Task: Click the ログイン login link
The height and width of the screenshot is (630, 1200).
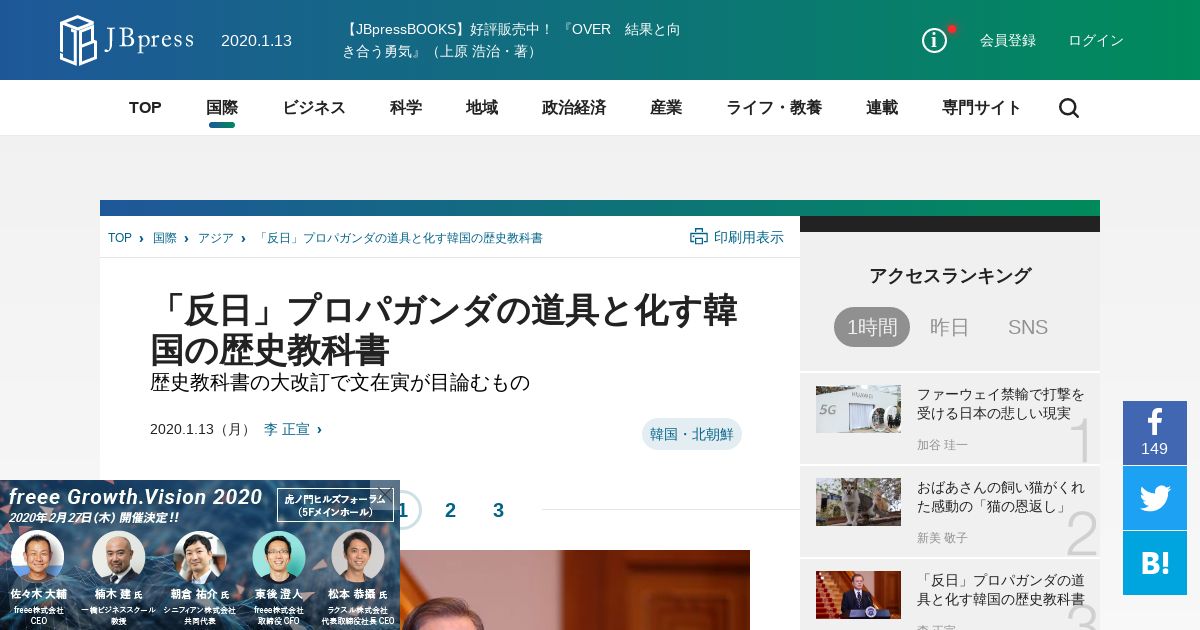Action: tap(1096, 40)
